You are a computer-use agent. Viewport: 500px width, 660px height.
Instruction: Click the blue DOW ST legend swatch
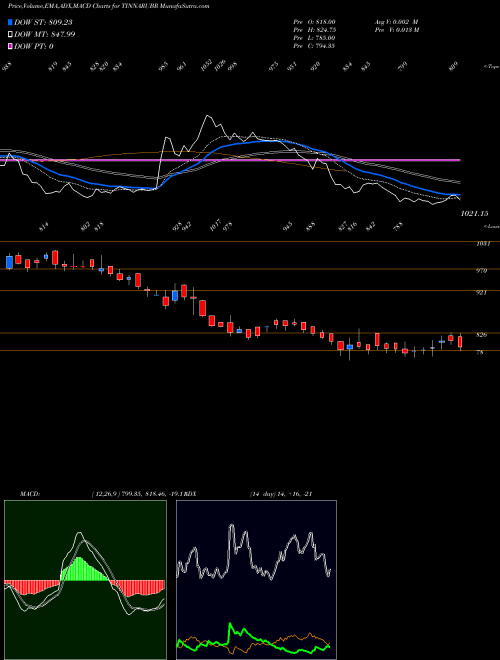10,22
